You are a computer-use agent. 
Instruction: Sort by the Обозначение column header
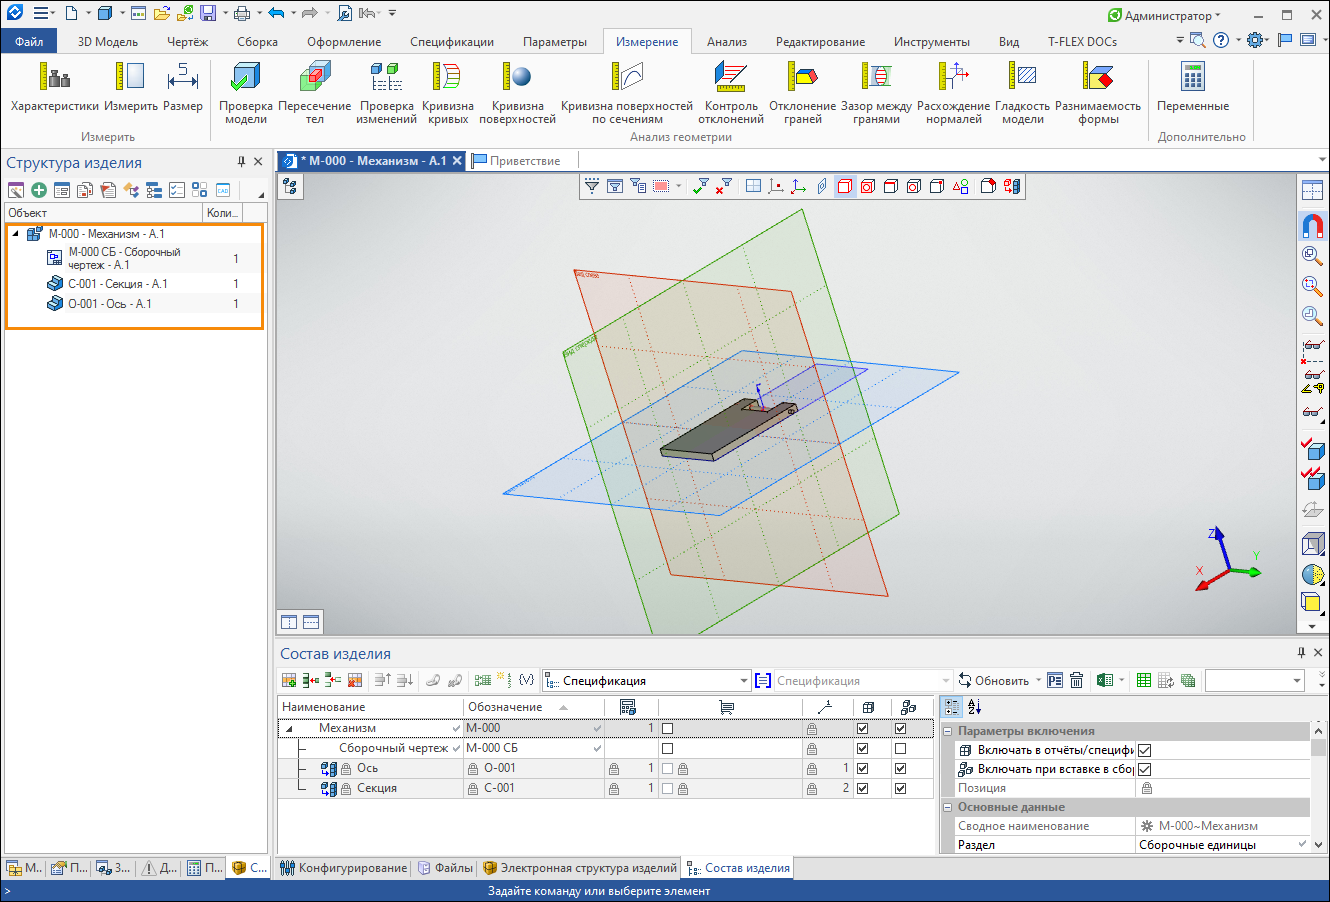coord(534,707)
